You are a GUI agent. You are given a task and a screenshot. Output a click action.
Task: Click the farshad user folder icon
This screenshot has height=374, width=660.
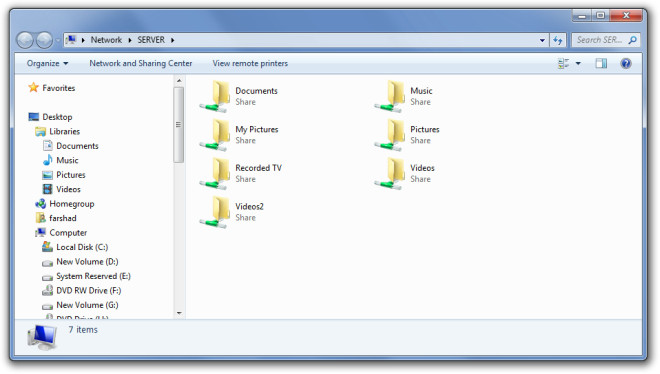[x=40, y=218]
